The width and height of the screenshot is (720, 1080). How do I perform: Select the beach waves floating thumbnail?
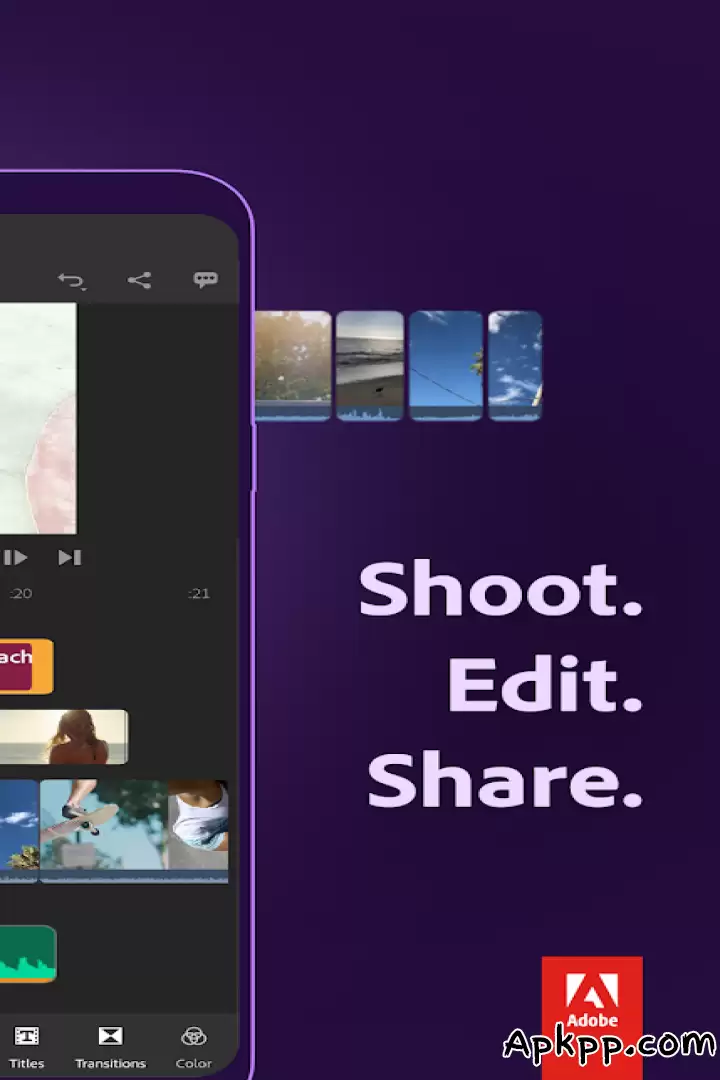(369, 366)
